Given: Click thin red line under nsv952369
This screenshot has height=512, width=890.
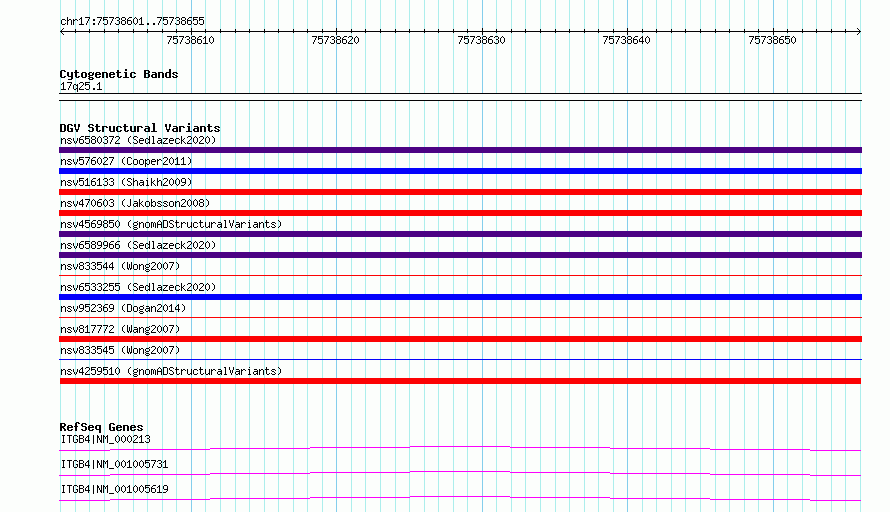Looking at the screenshot, I should click(x=460, y=317).
